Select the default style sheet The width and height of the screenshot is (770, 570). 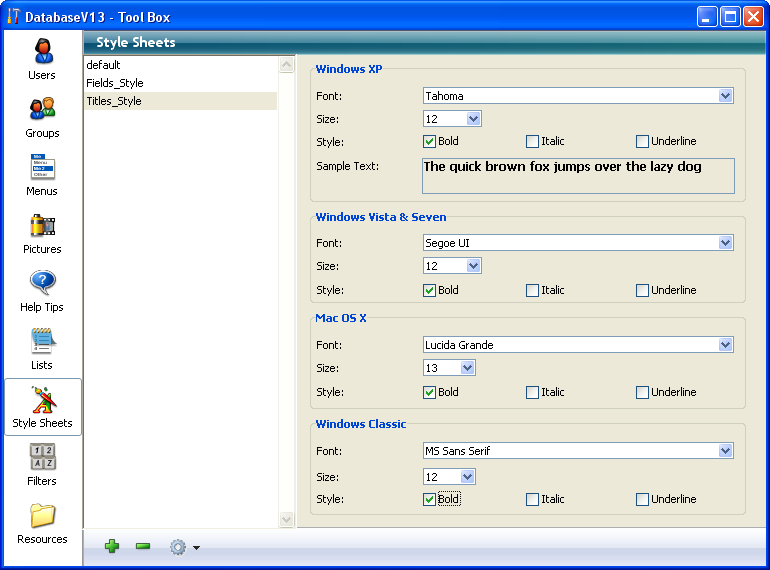click(x=103, y=65)
